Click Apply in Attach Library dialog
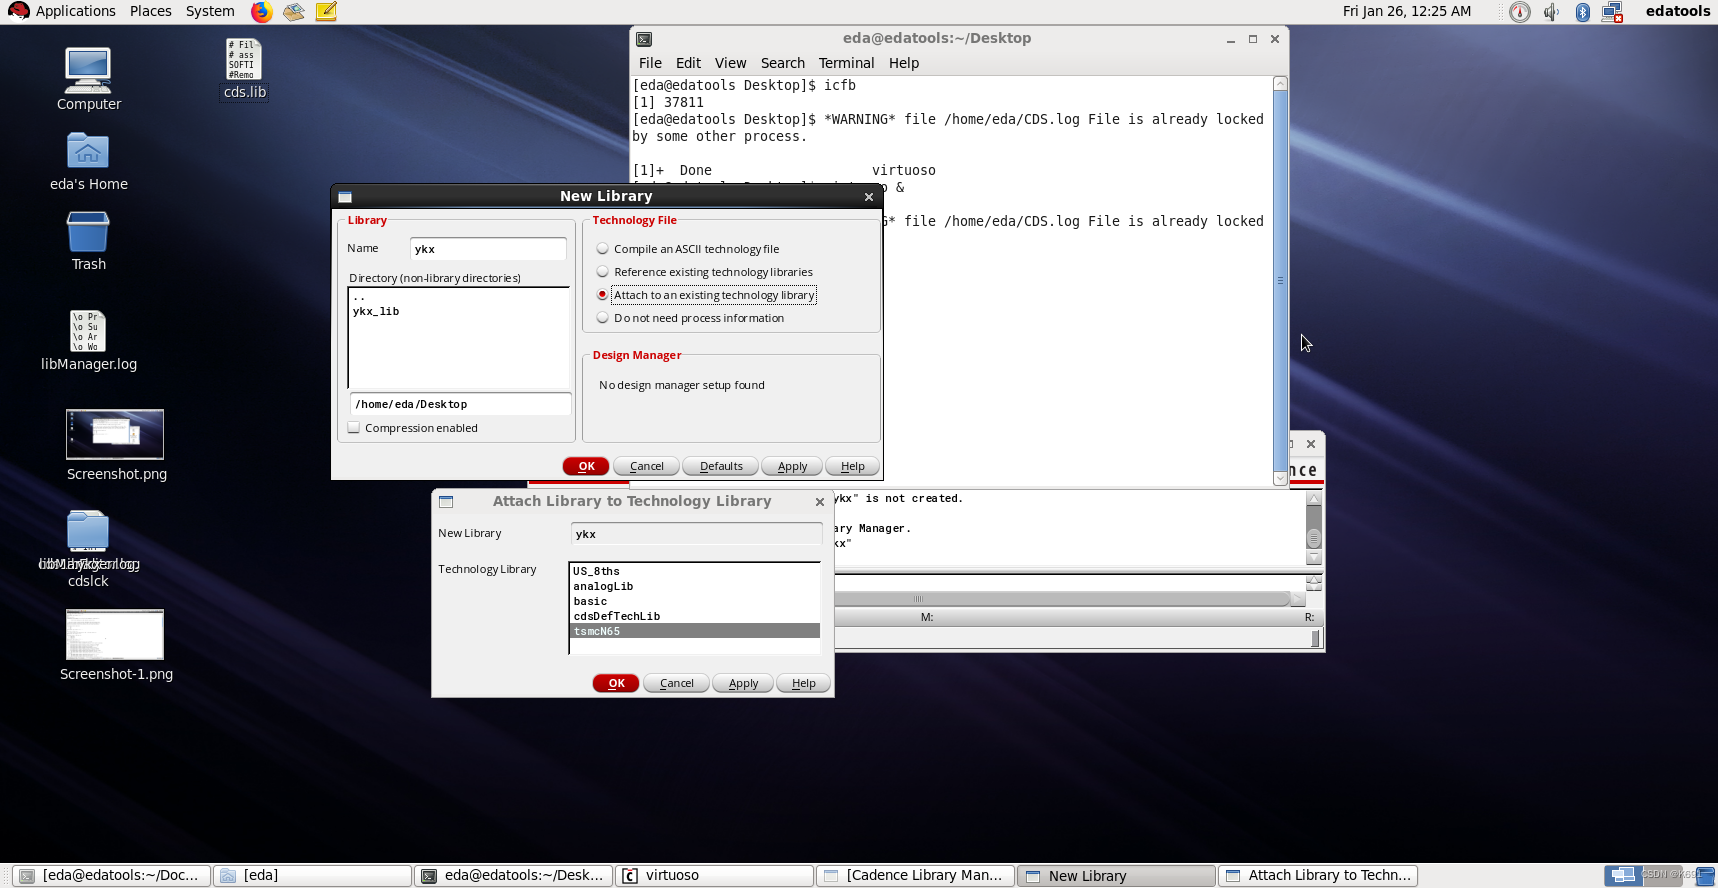Image resolution: width=1718 pixels, height=888 pixels. click(x=743, y=683)
